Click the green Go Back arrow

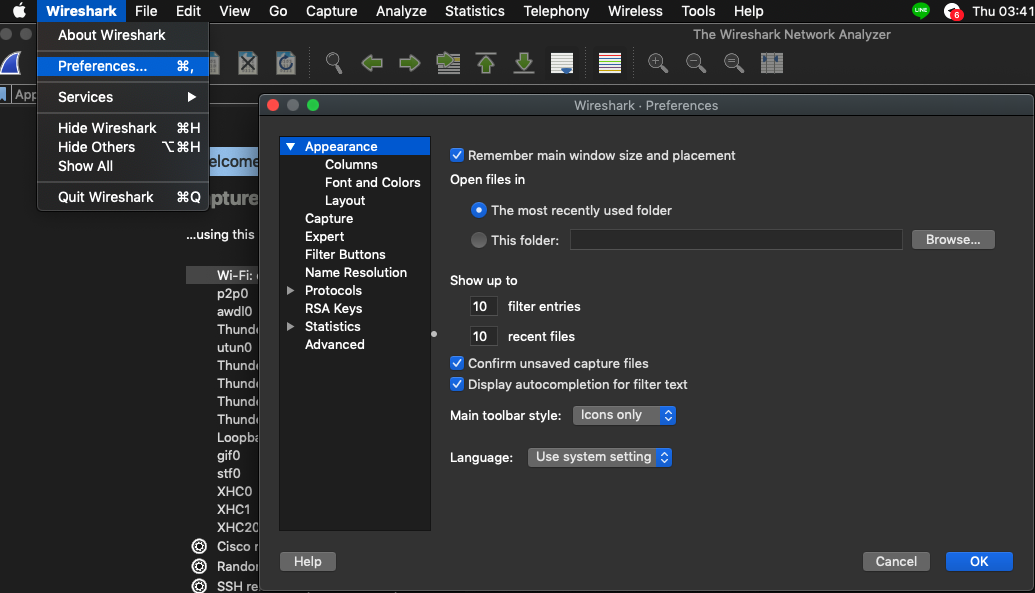tap(372, 63)
